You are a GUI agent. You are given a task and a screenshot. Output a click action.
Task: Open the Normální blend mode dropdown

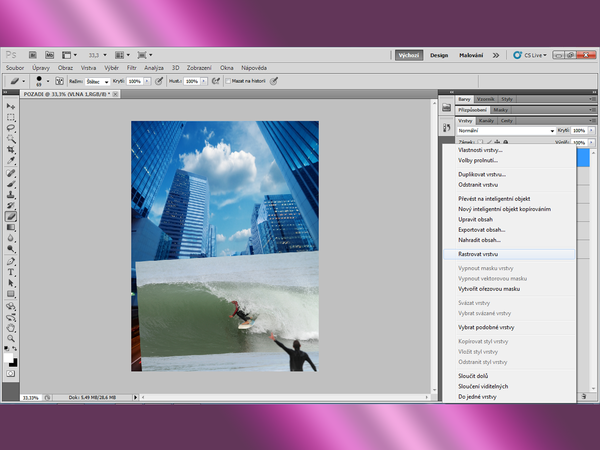(x=505, y=130)
